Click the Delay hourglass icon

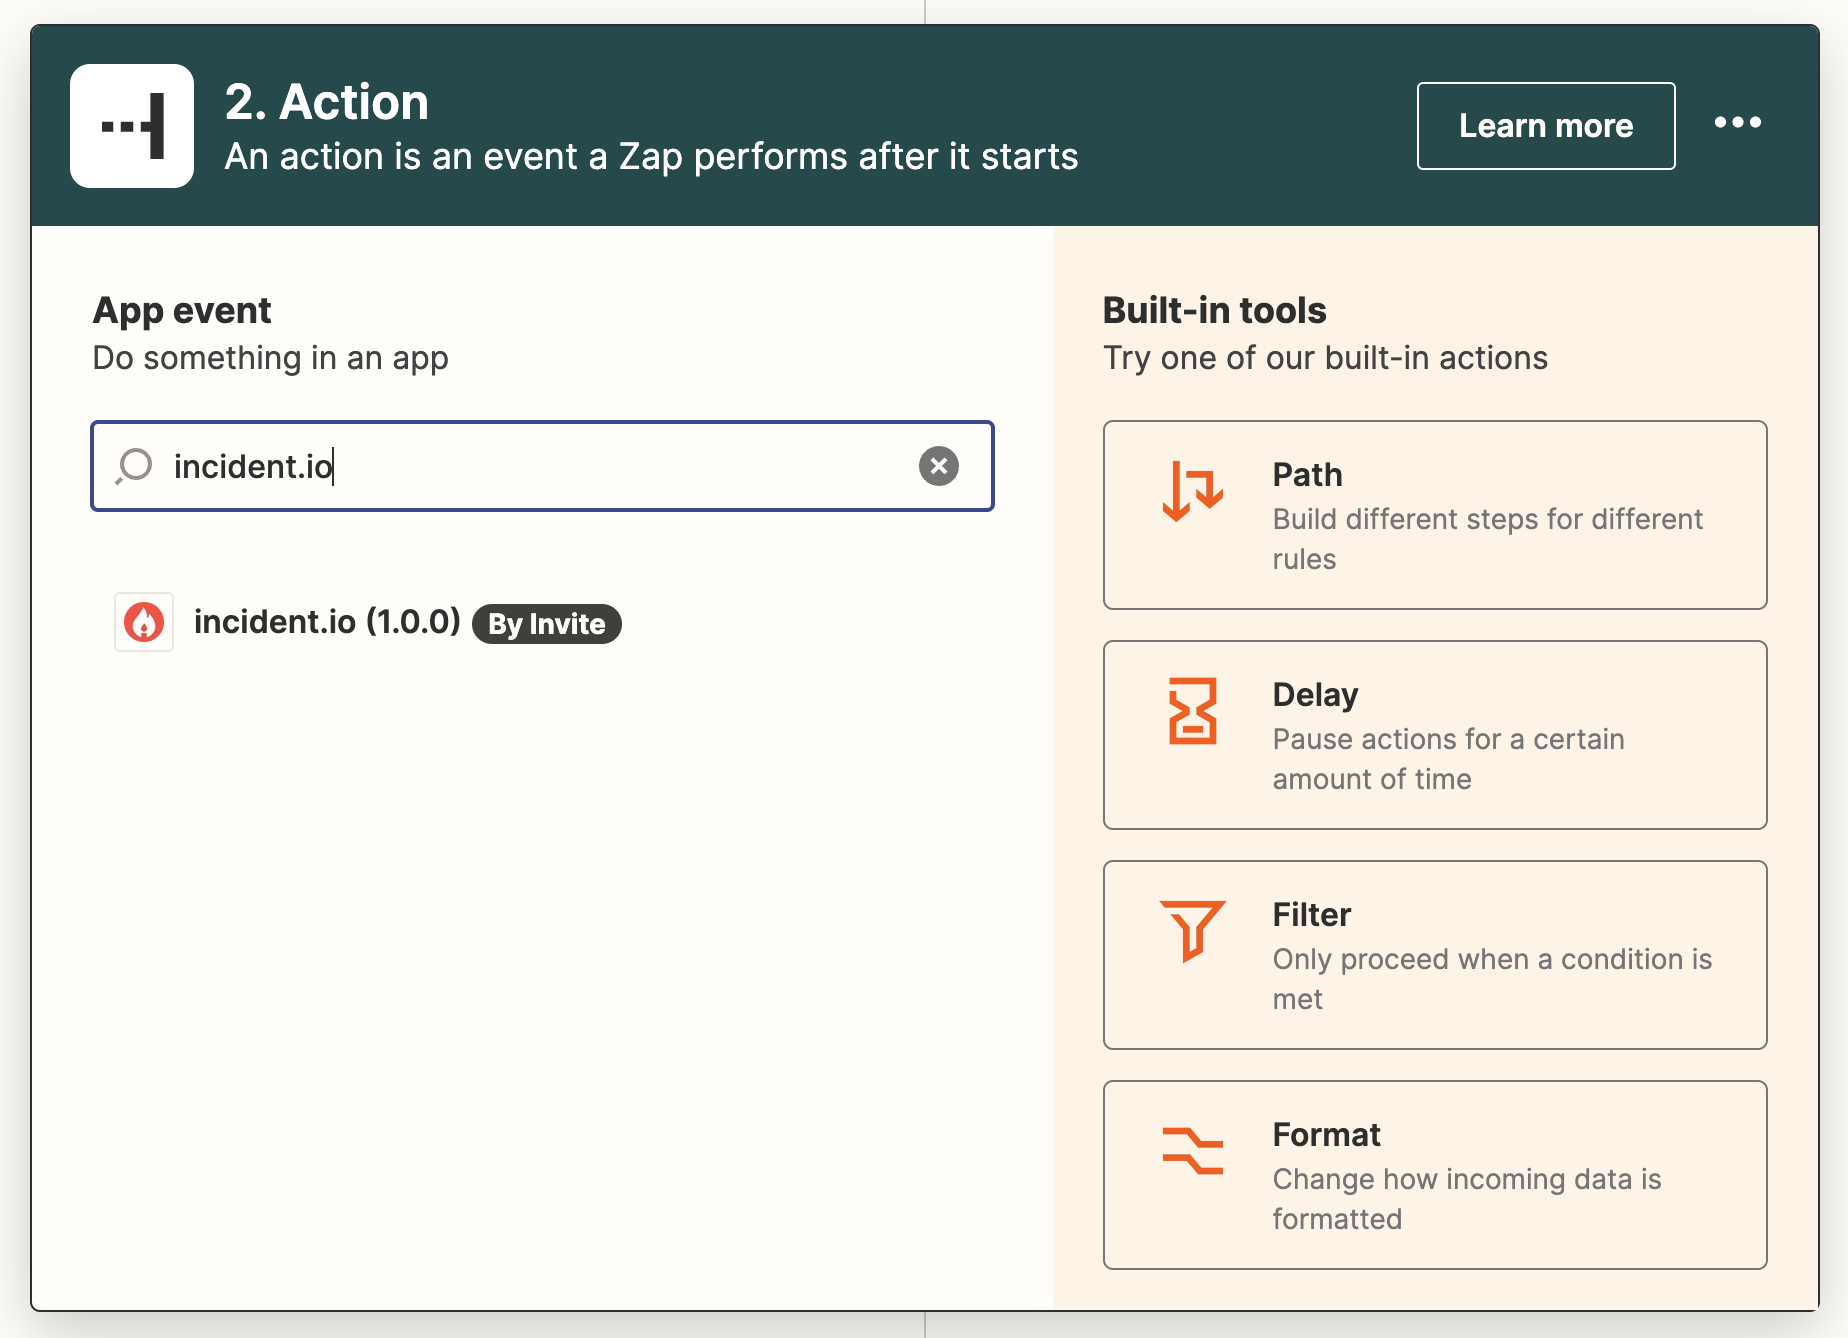coord(1193,712)
